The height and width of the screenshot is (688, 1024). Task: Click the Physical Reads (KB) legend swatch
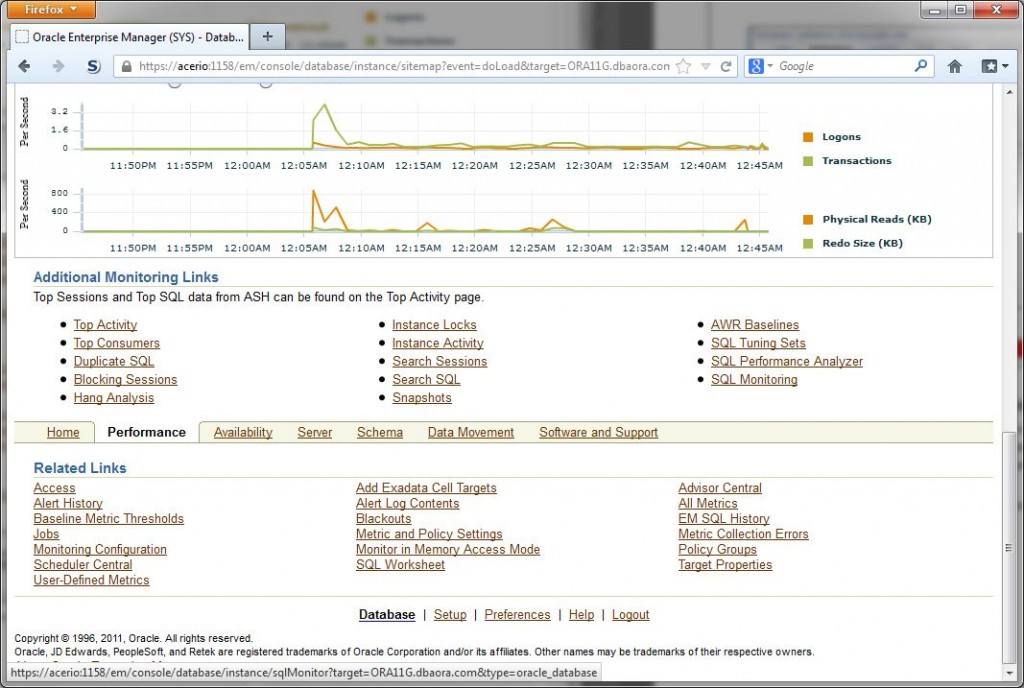[x=808, y=219]
